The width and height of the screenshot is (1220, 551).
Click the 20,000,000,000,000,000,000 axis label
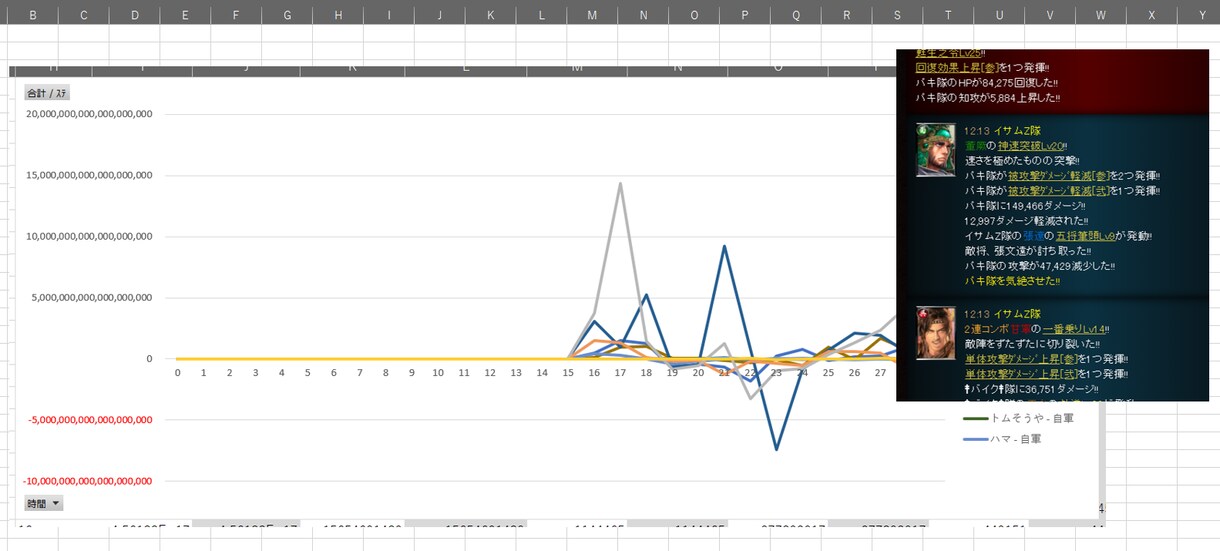click(88, 114)
